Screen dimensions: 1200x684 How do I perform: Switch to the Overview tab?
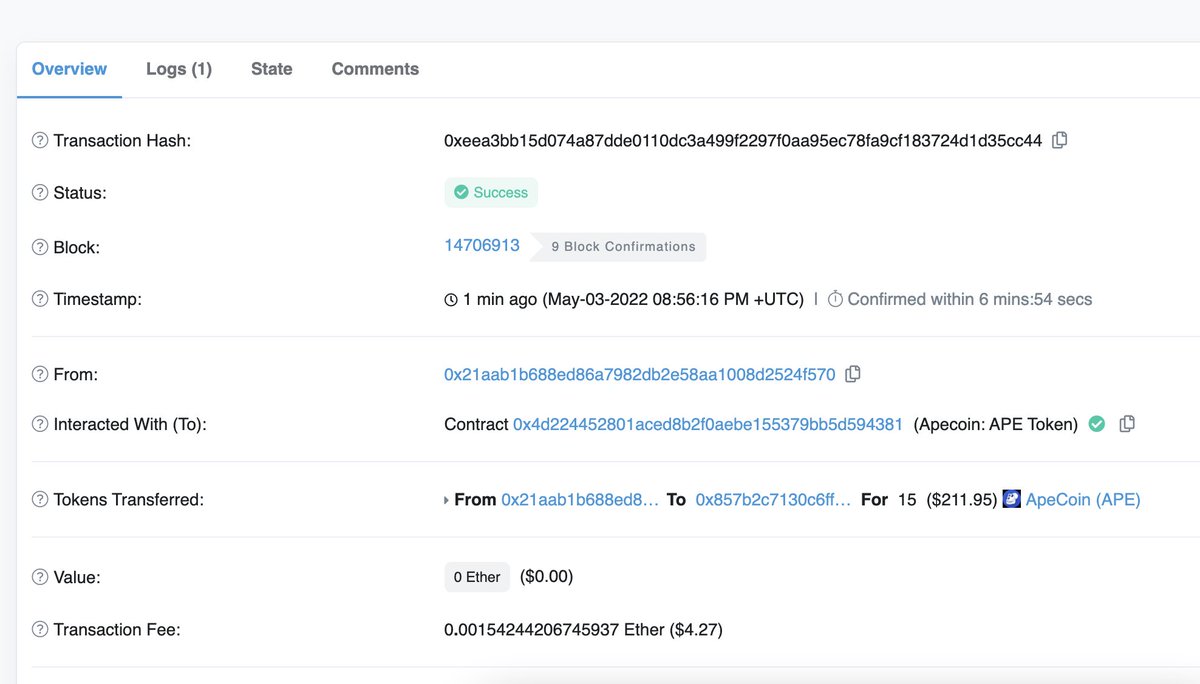(x=69, y=69)
